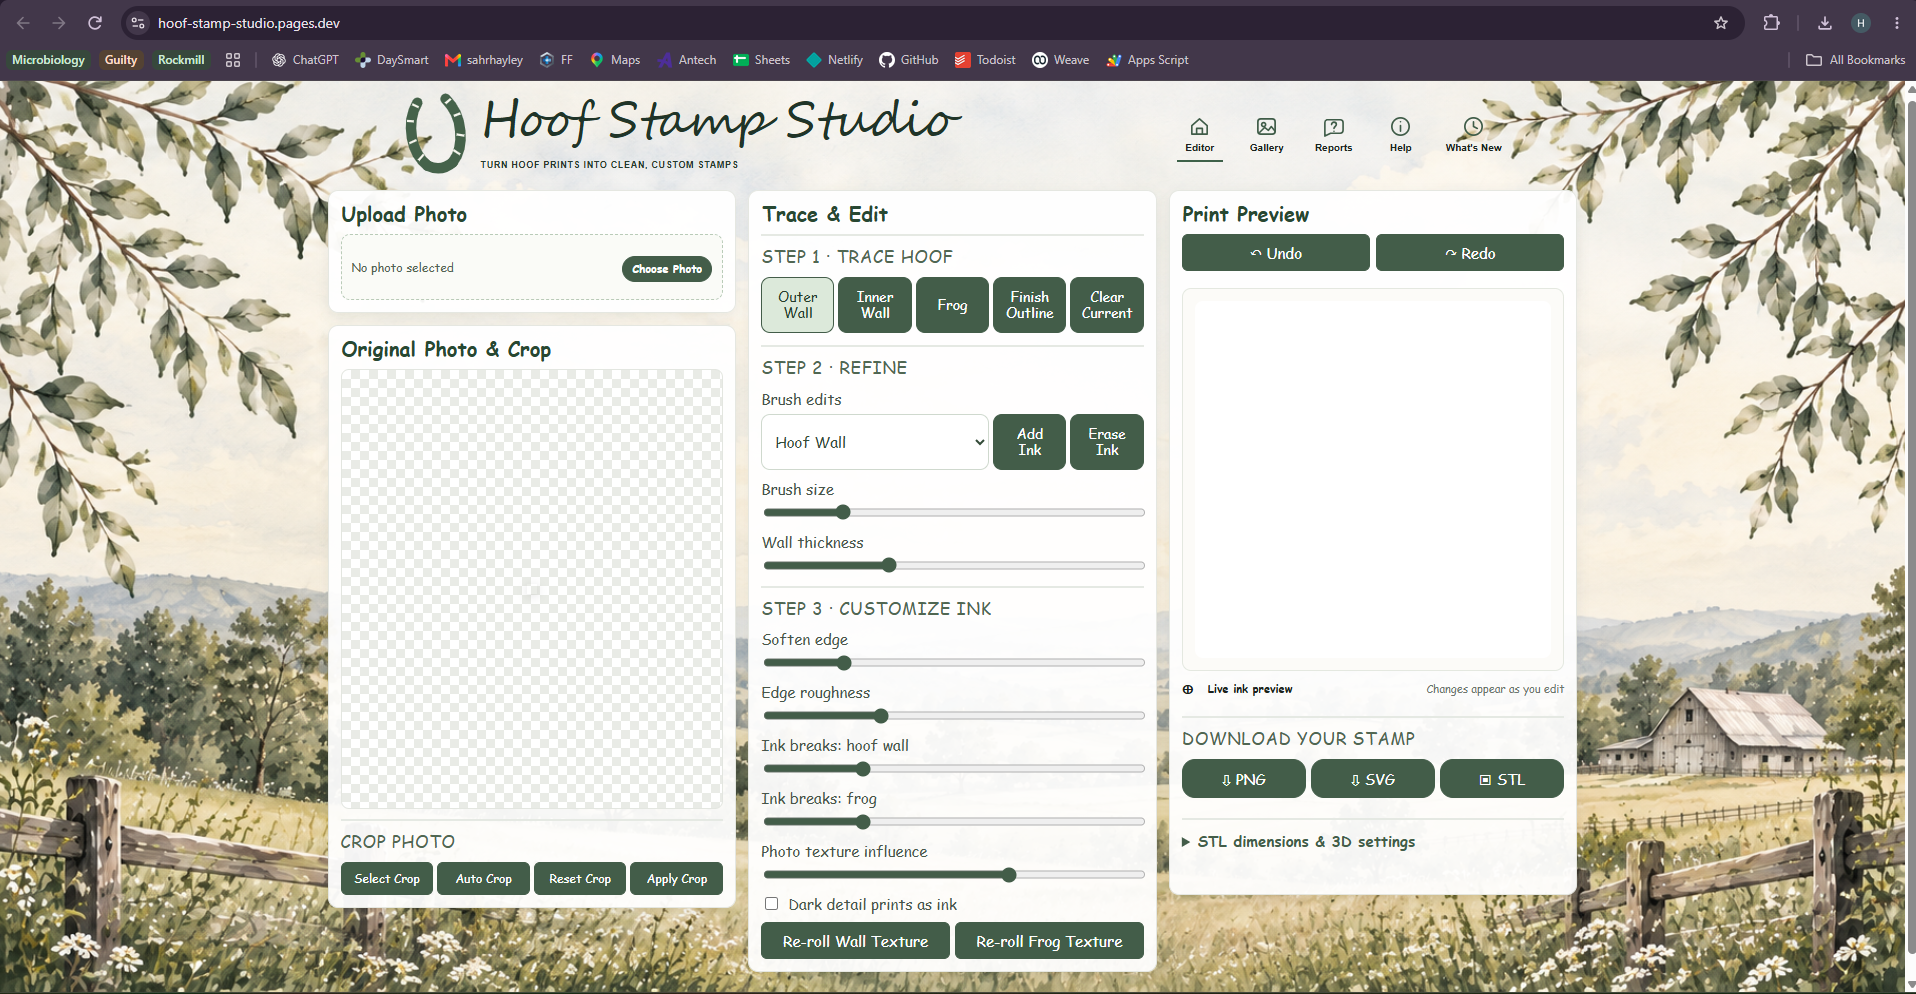The width and height of the screenshot is (1916, 994).
Task: Open the Help info icon
Action: pyautogui.click(x=1400, y=127)
